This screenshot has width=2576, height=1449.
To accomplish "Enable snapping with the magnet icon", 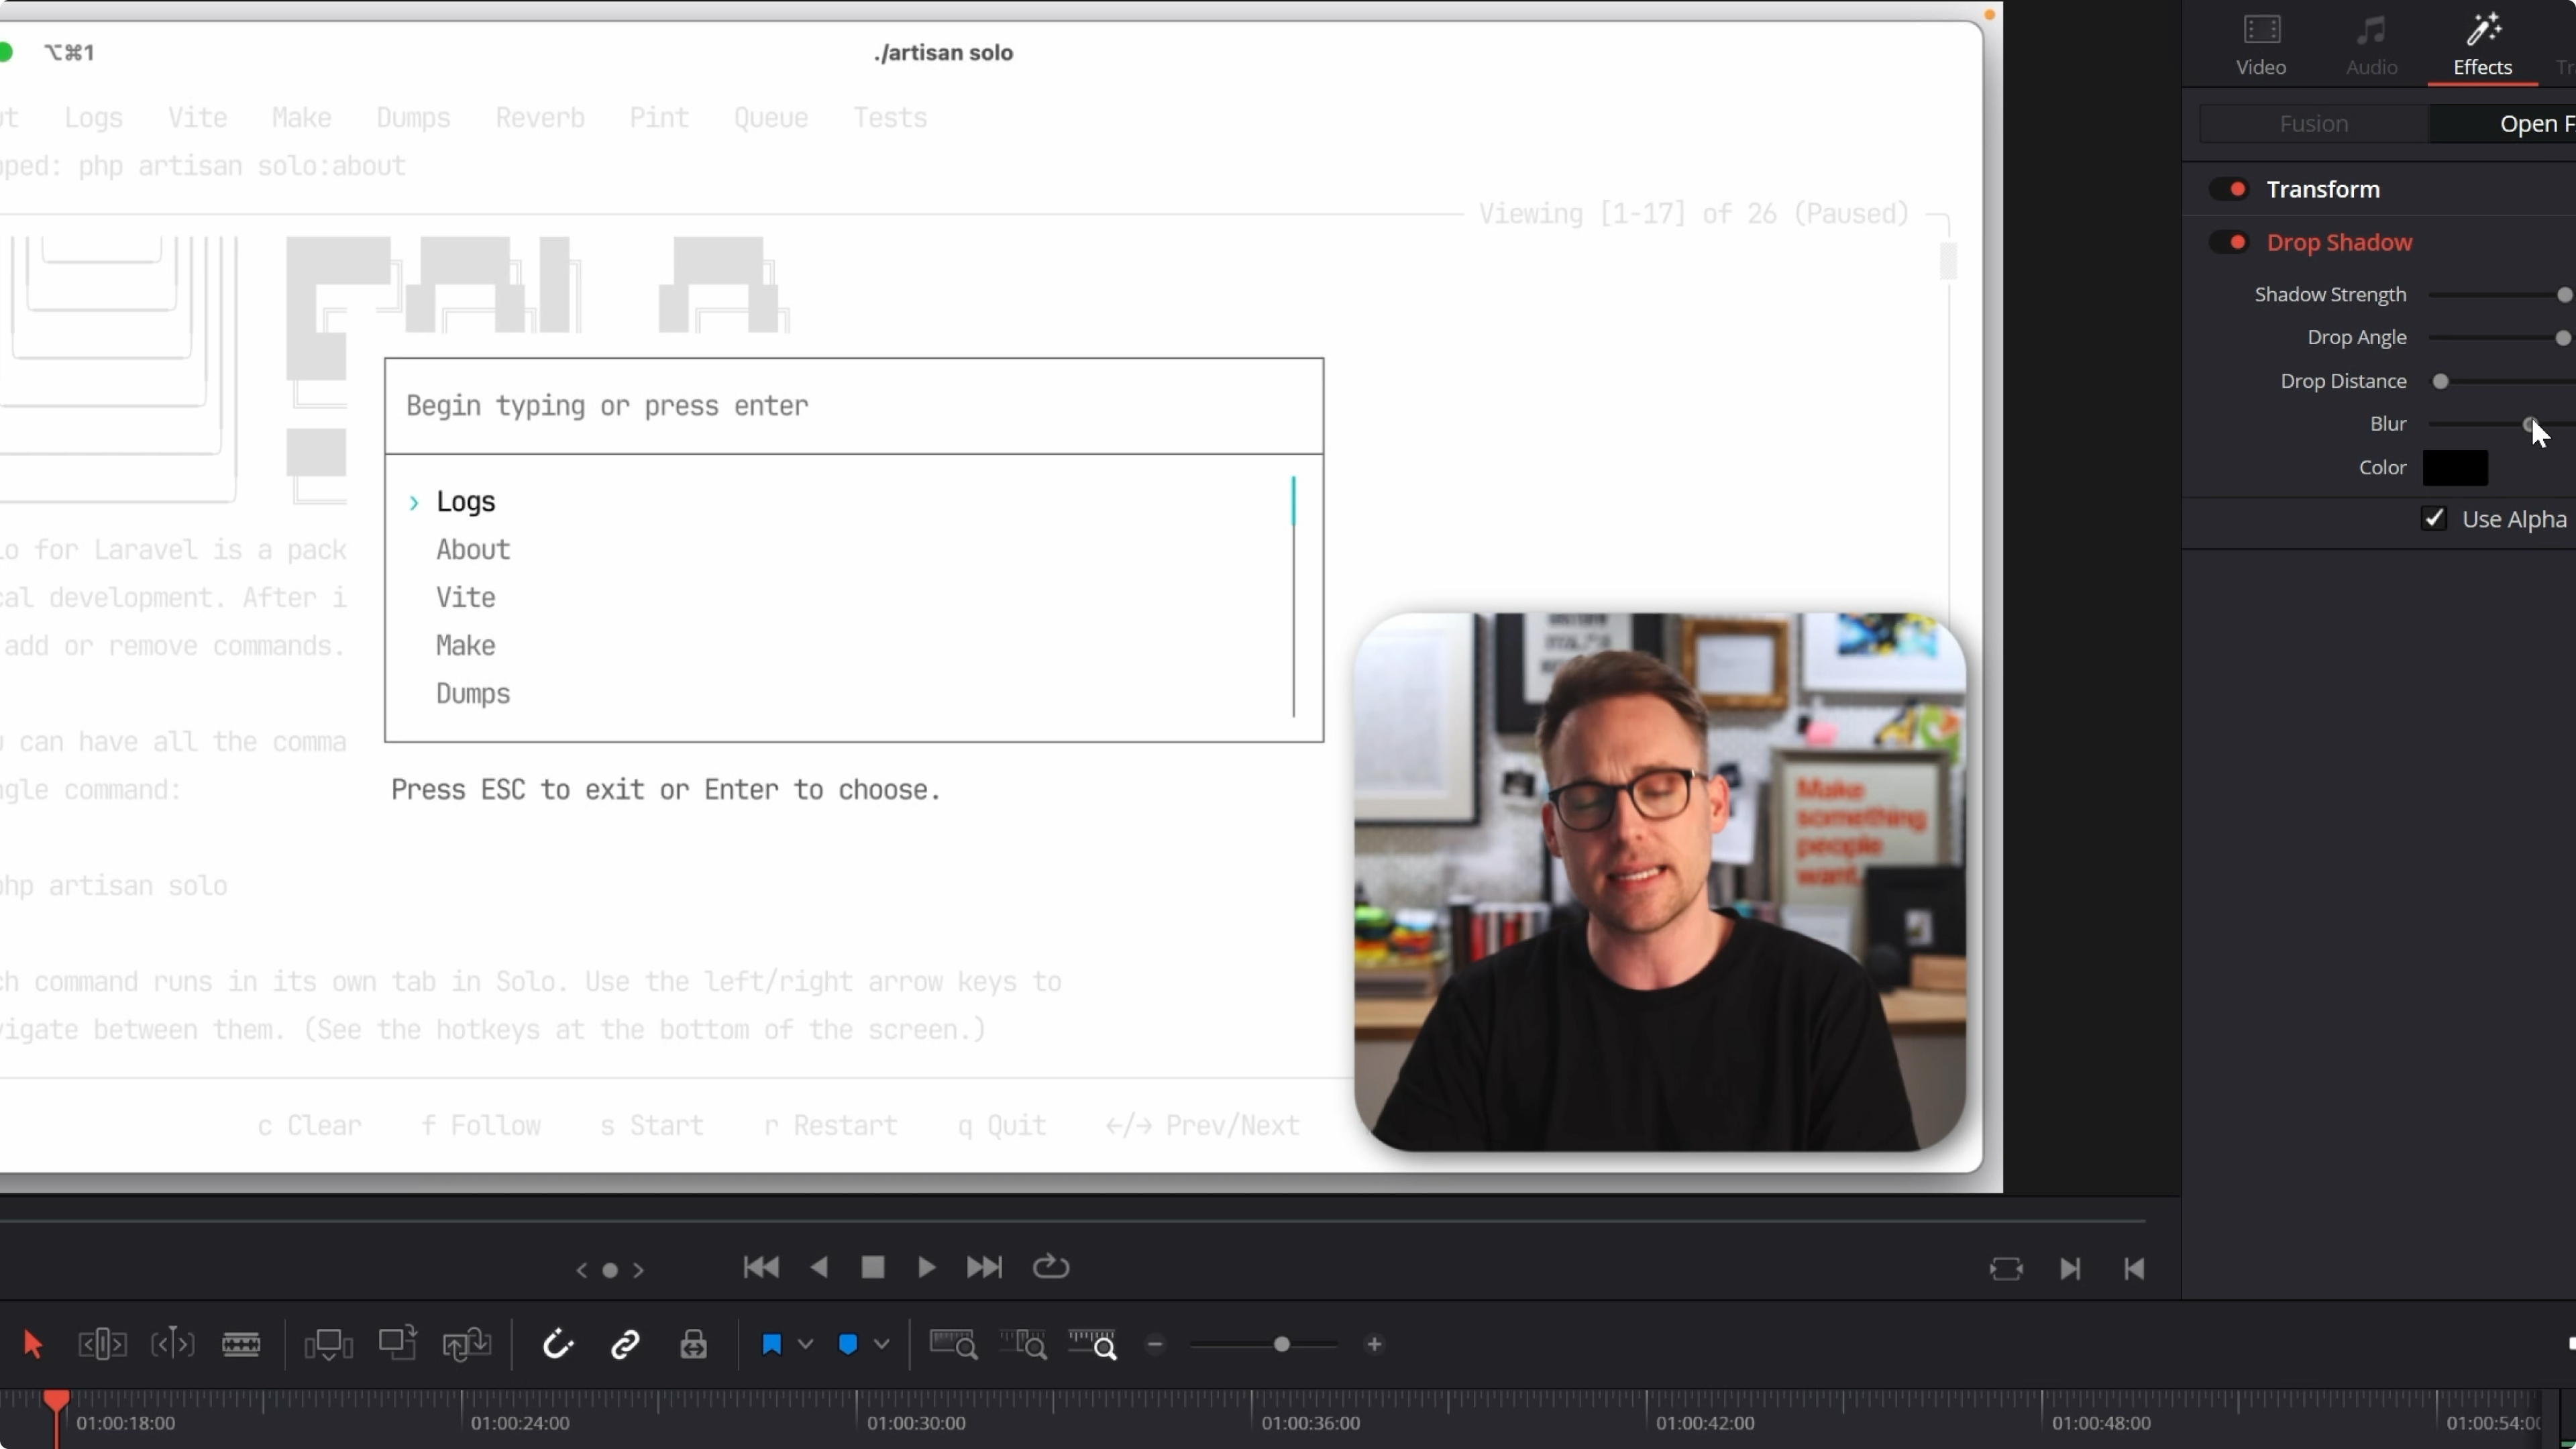I will coord(558,1344).
